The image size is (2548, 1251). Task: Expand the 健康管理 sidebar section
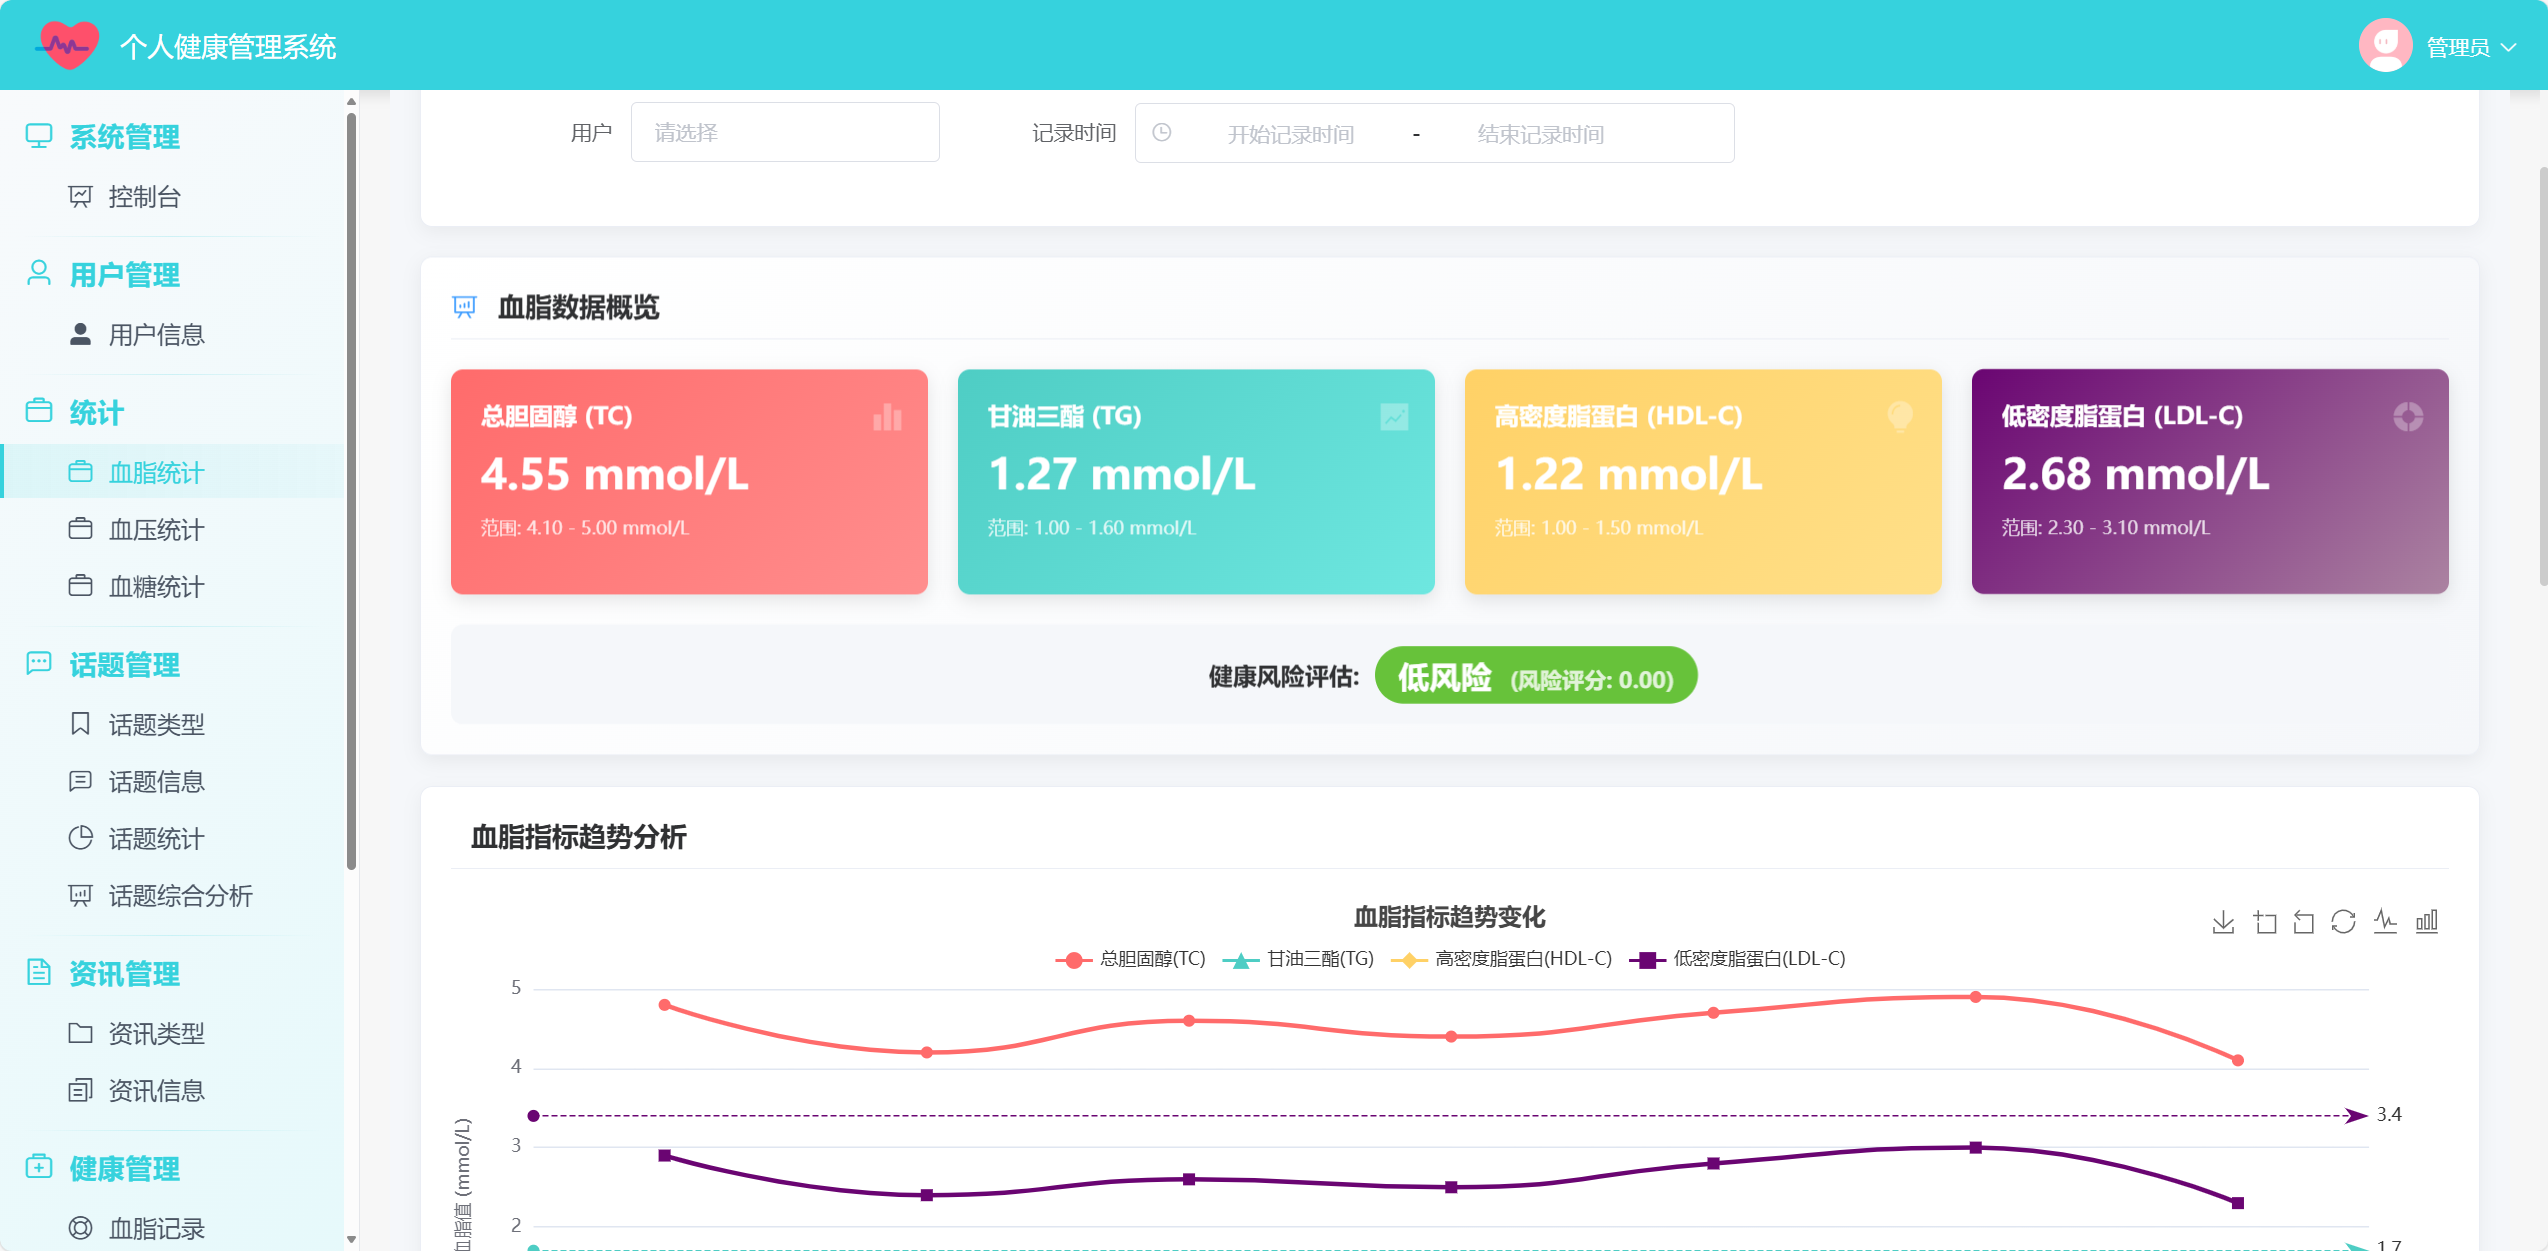172,1168
